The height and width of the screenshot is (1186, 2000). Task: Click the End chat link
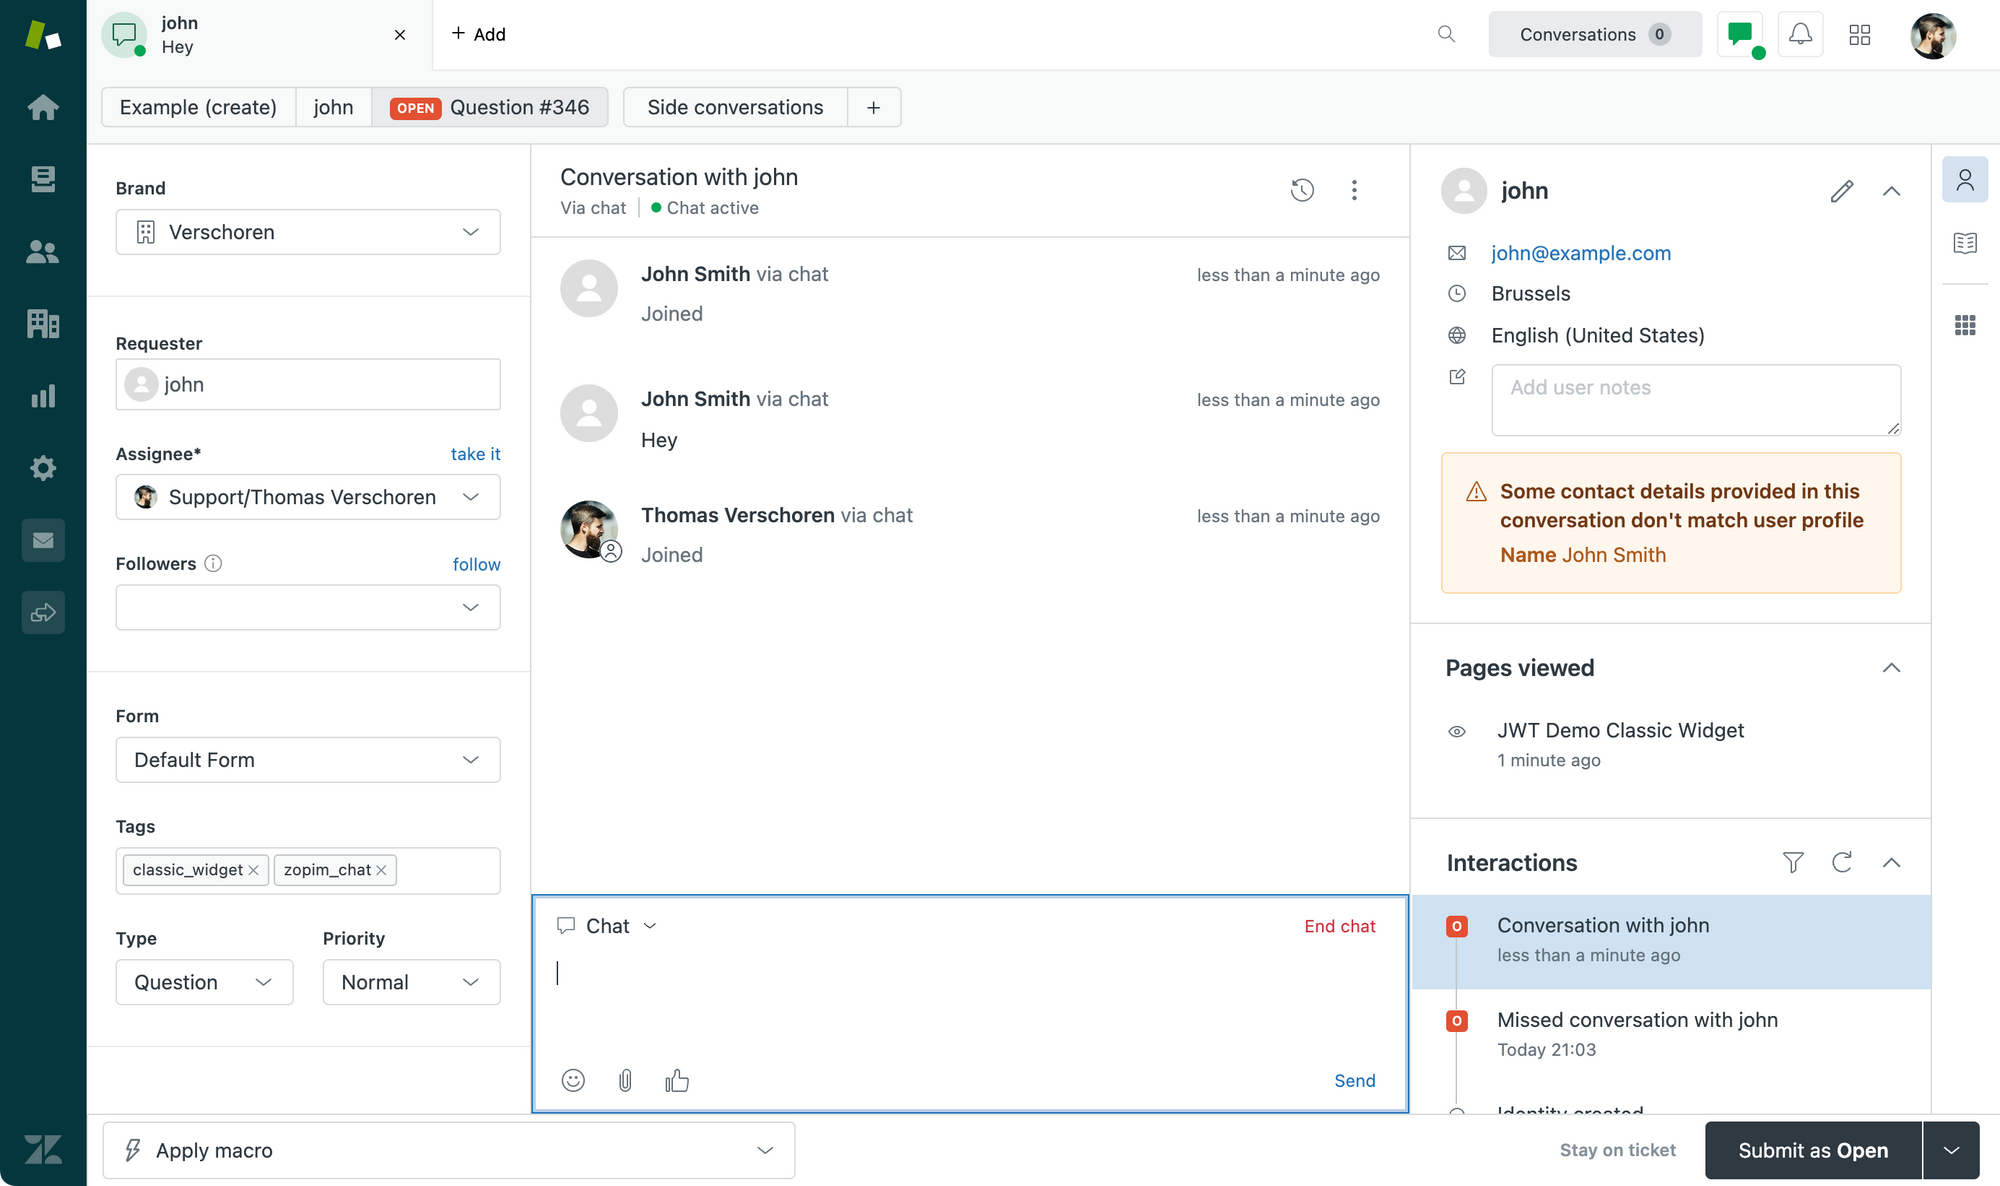point(1339,926)
